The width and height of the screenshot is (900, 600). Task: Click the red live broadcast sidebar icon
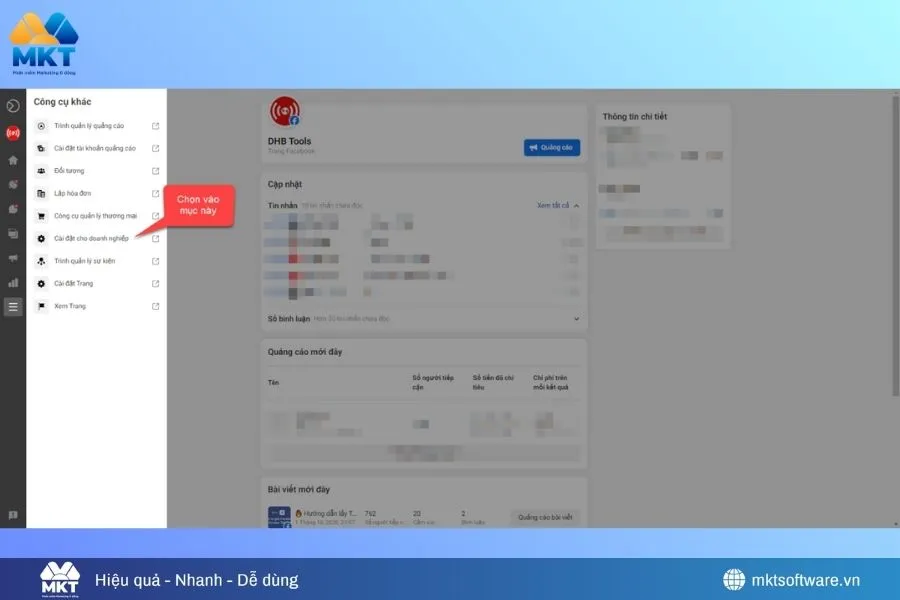[12, 133]
